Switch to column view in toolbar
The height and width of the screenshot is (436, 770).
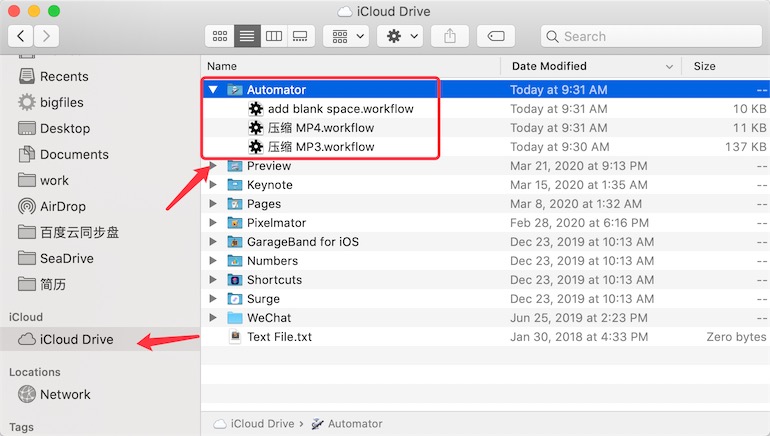(272, 36)
